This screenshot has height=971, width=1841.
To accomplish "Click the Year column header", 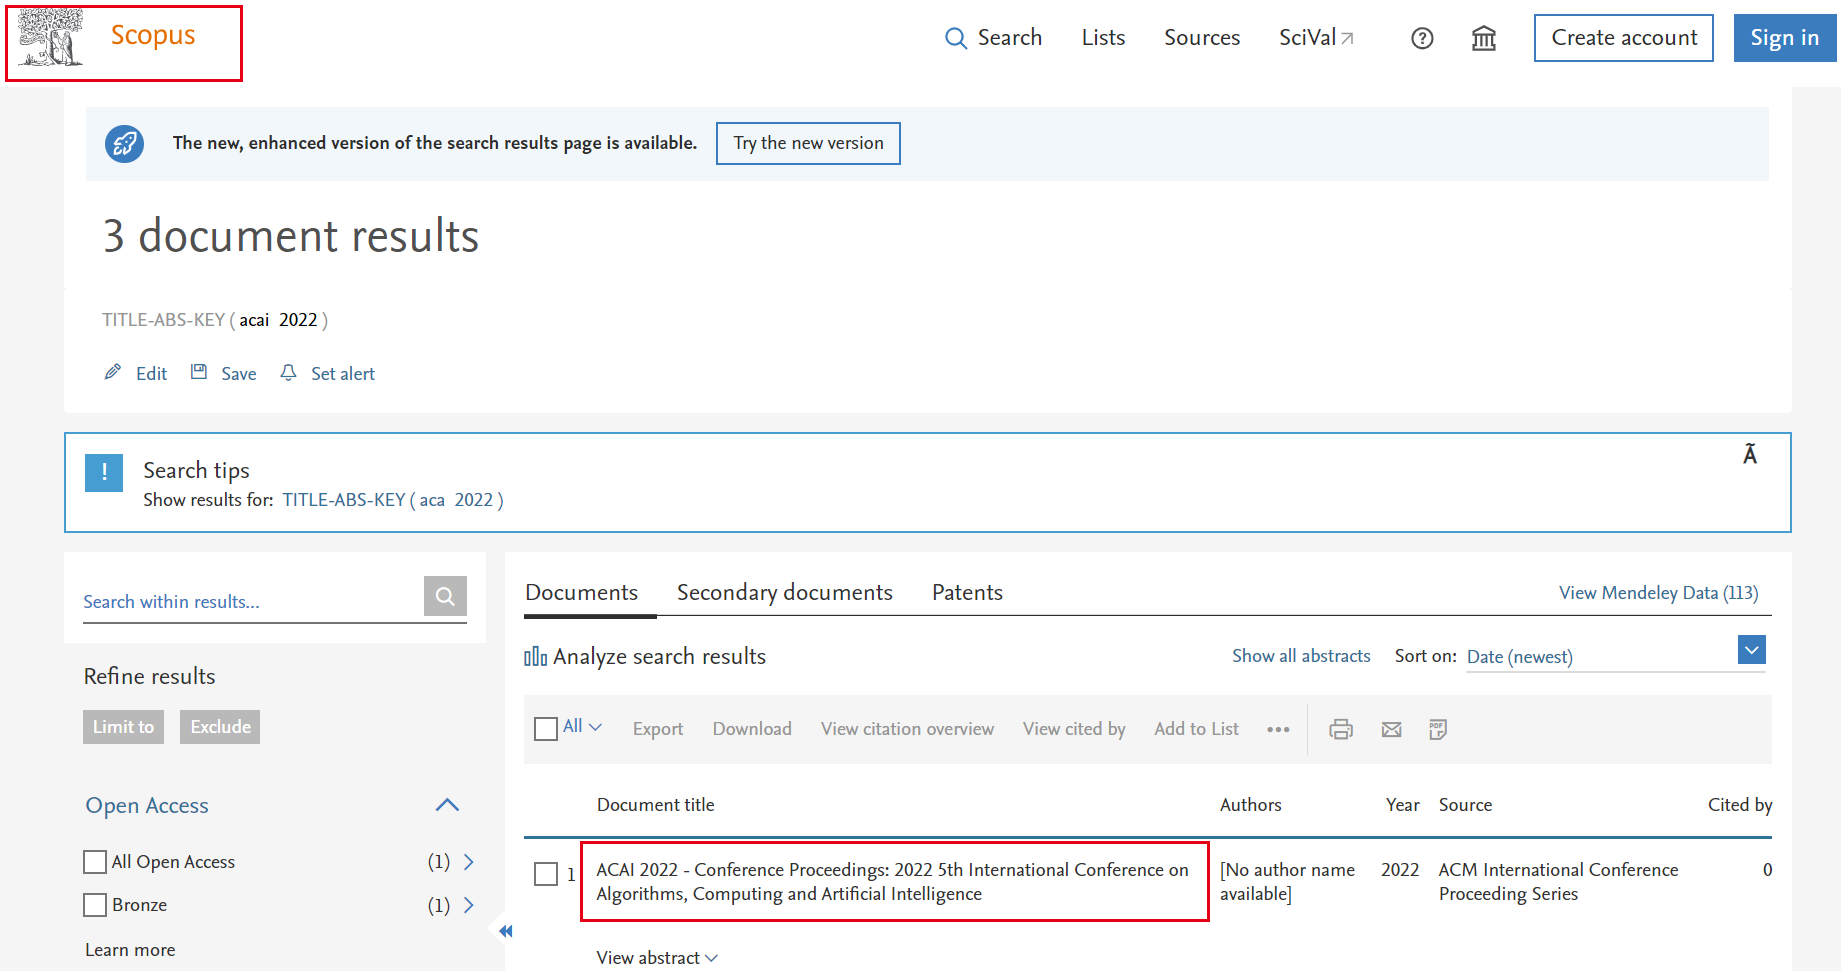I will click(1402, 805).
